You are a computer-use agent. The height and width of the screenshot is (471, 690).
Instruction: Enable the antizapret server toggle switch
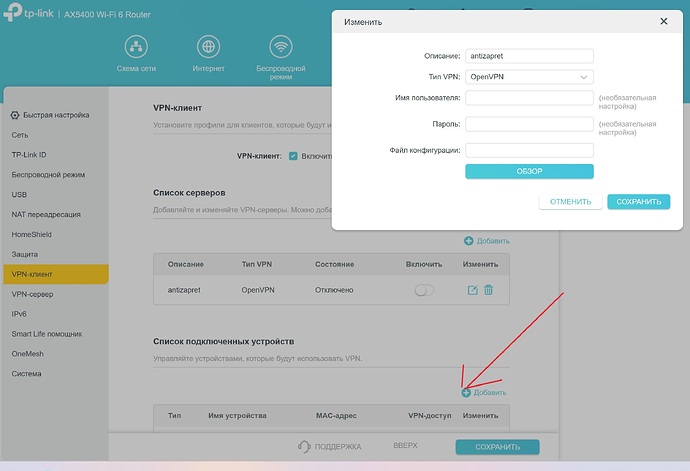[424, 290]
